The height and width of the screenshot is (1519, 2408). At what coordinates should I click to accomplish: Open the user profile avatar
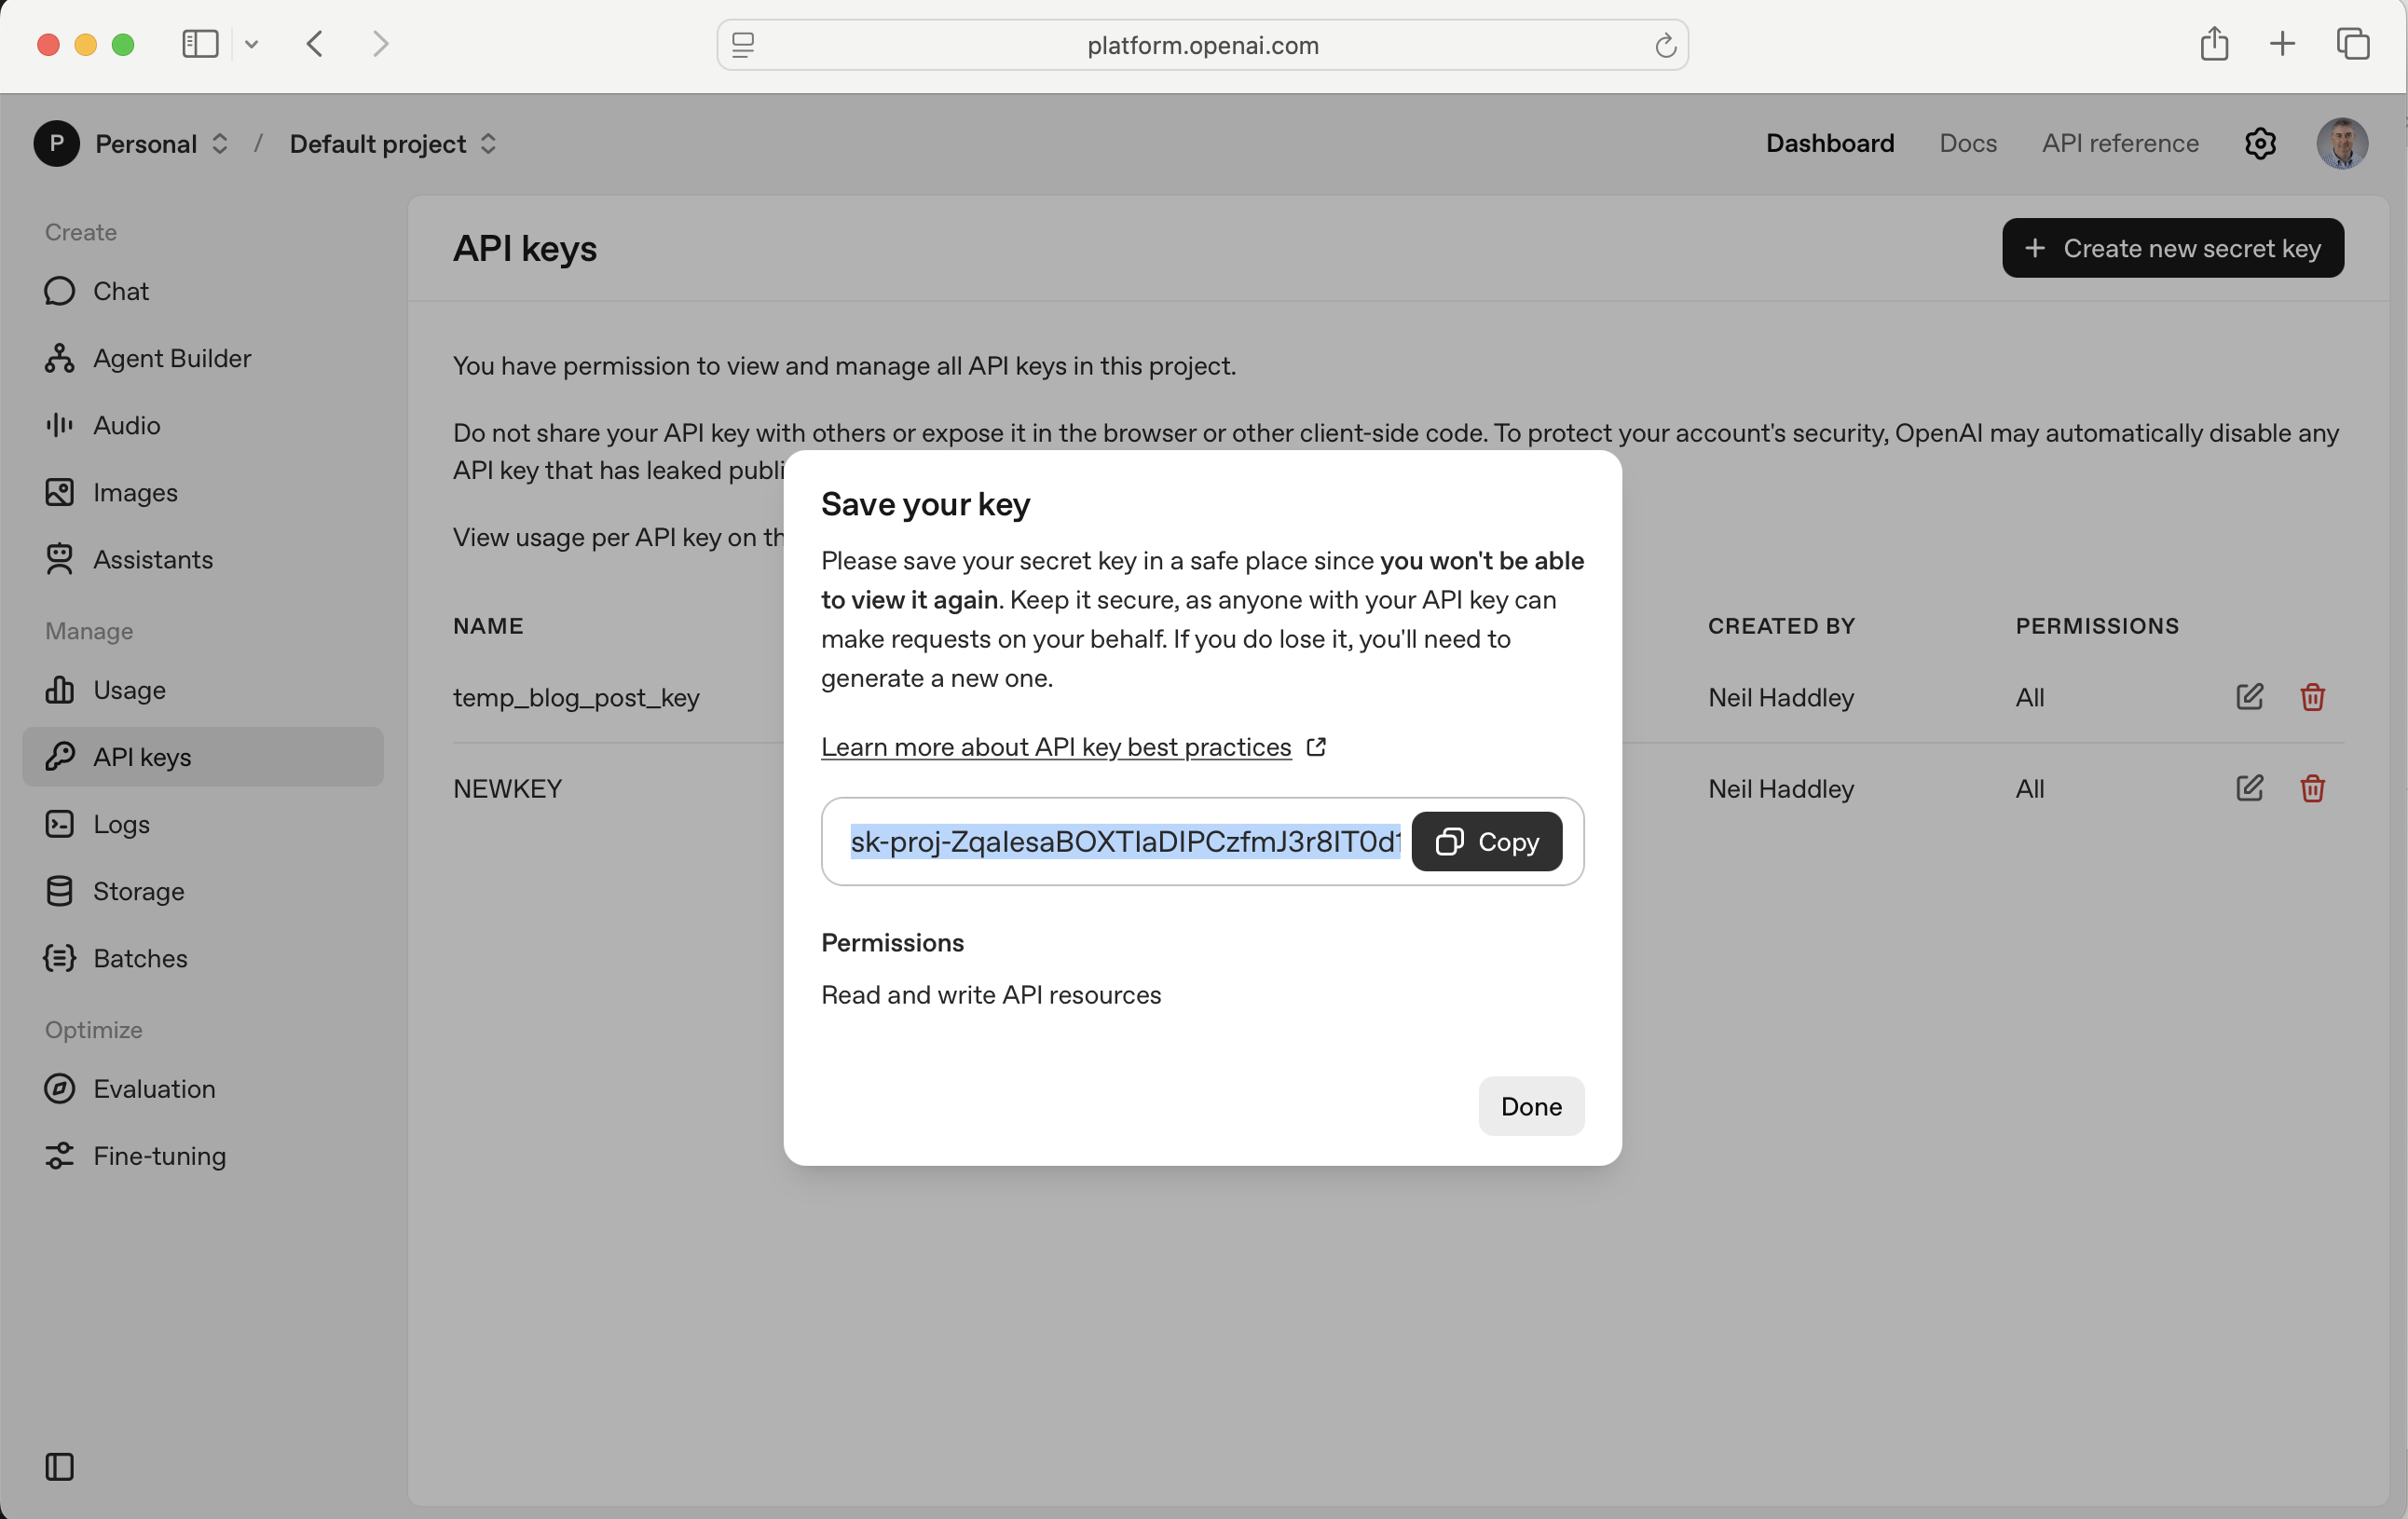pos(2341,143)
